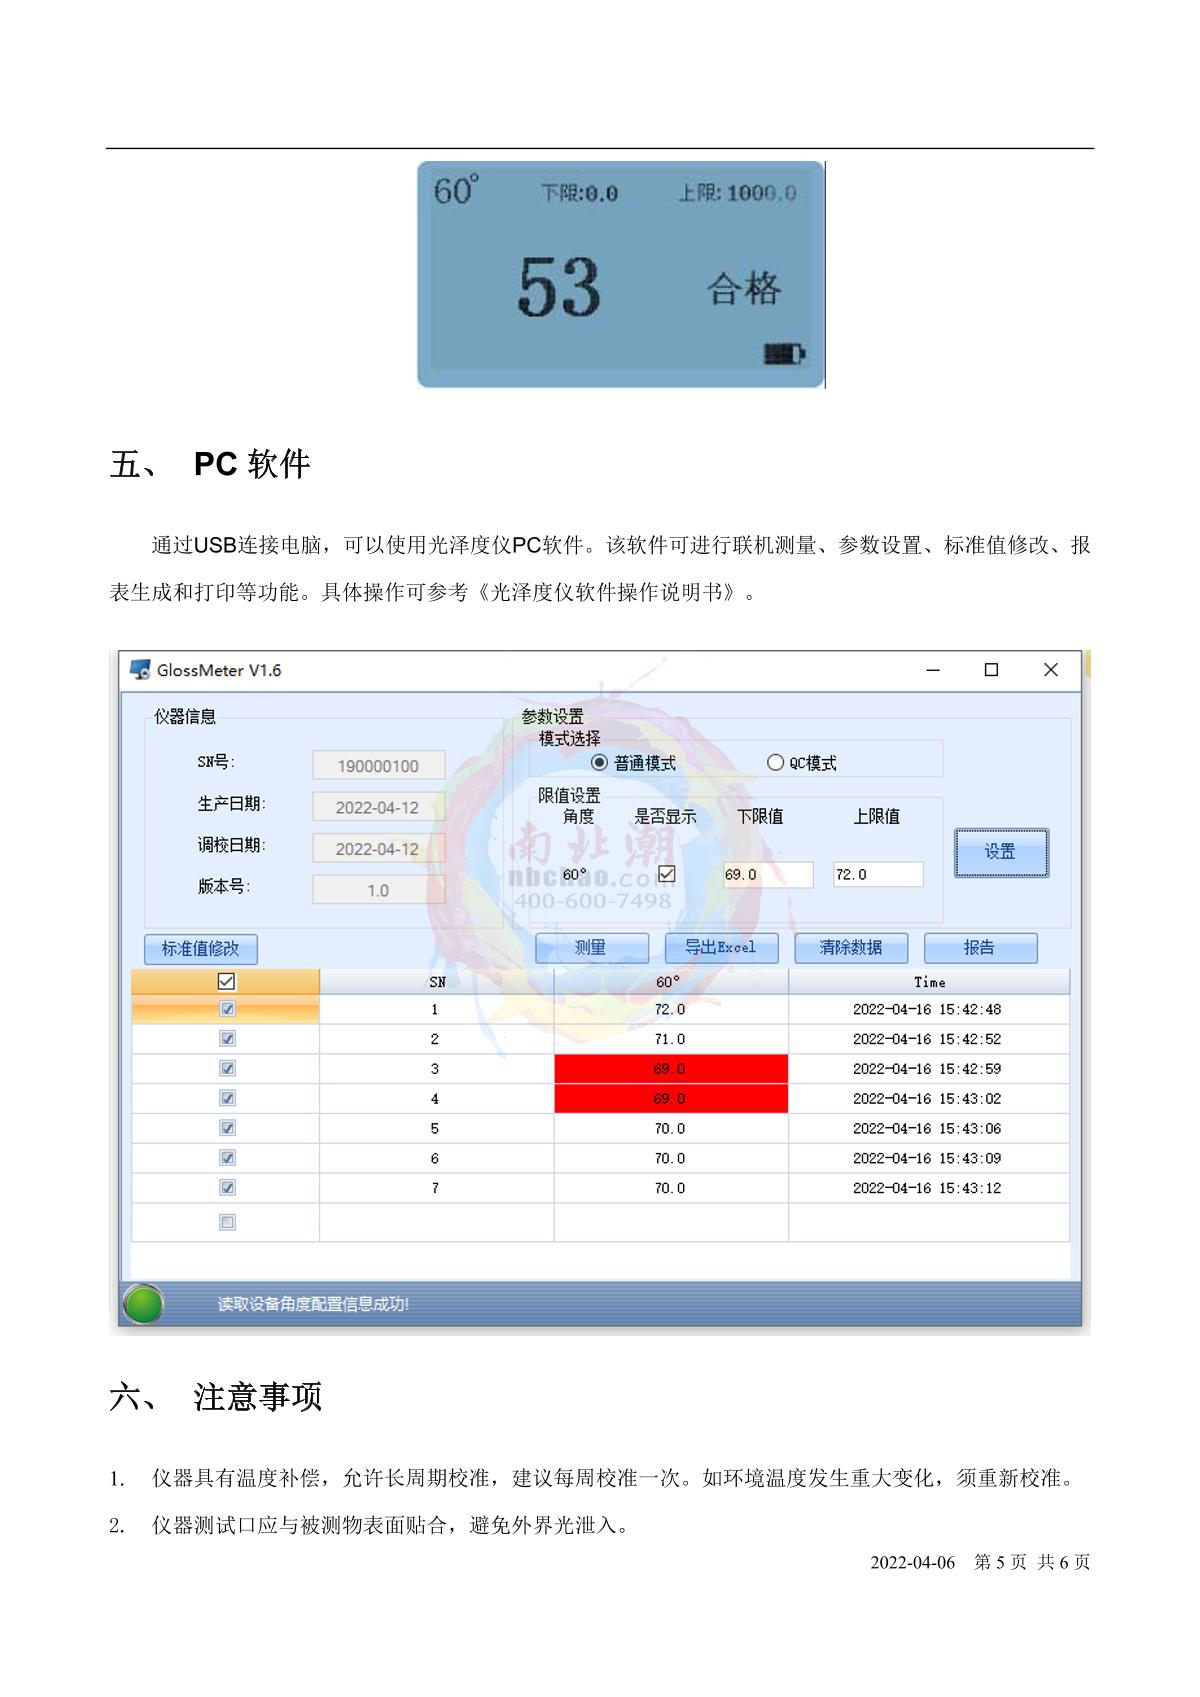Screen dimensions: 1200x1697
Task: Click the GlossMeter app icon in title bar
Action: [140, 670]
